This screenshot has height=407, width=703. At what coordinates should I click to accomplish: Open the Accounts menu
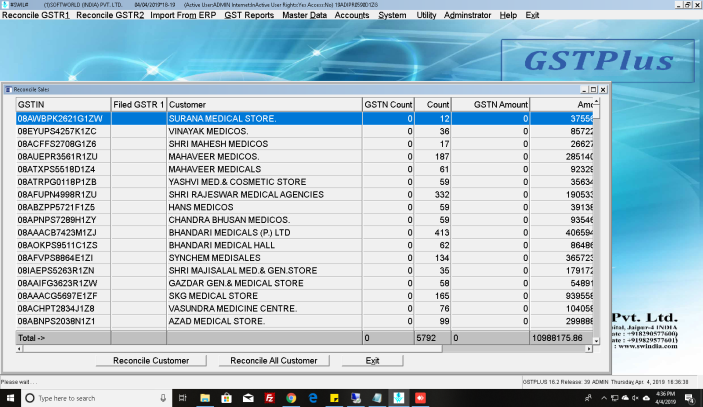(x=352, y=15)
